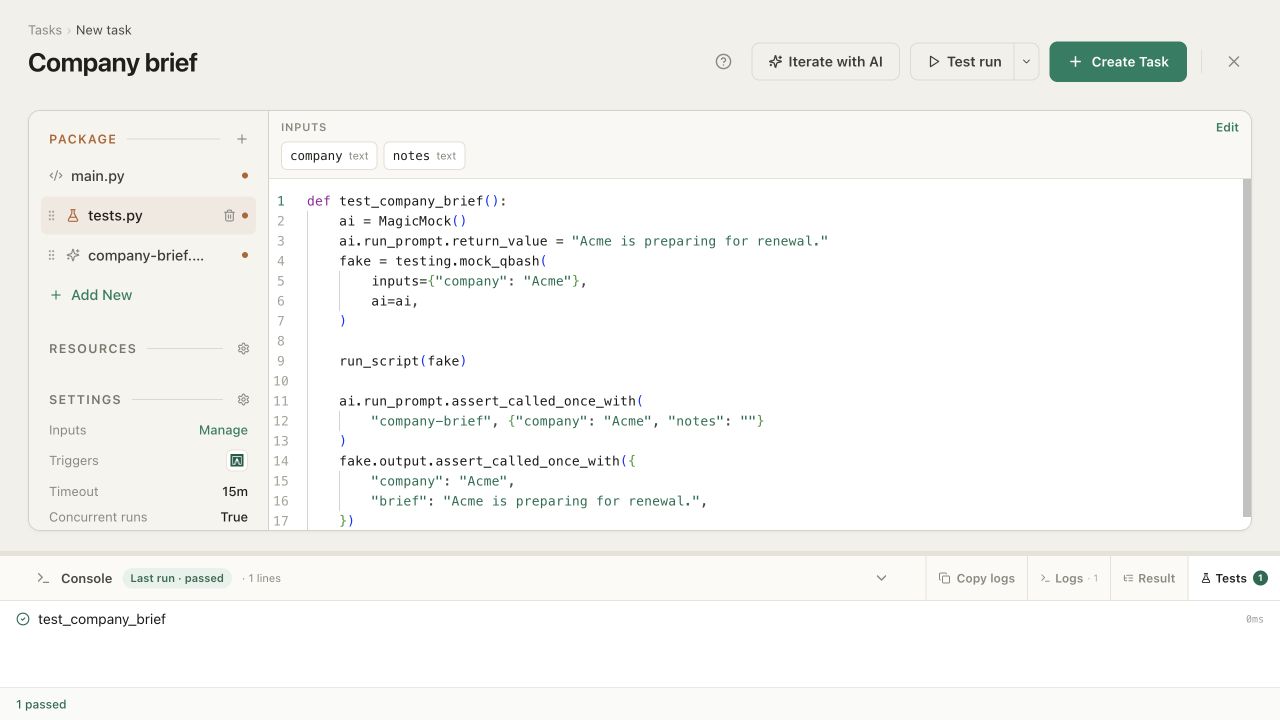Viewport: 1280px width, 720px height.
Task: Switch to the Result tab
Action: [1149, 578]
